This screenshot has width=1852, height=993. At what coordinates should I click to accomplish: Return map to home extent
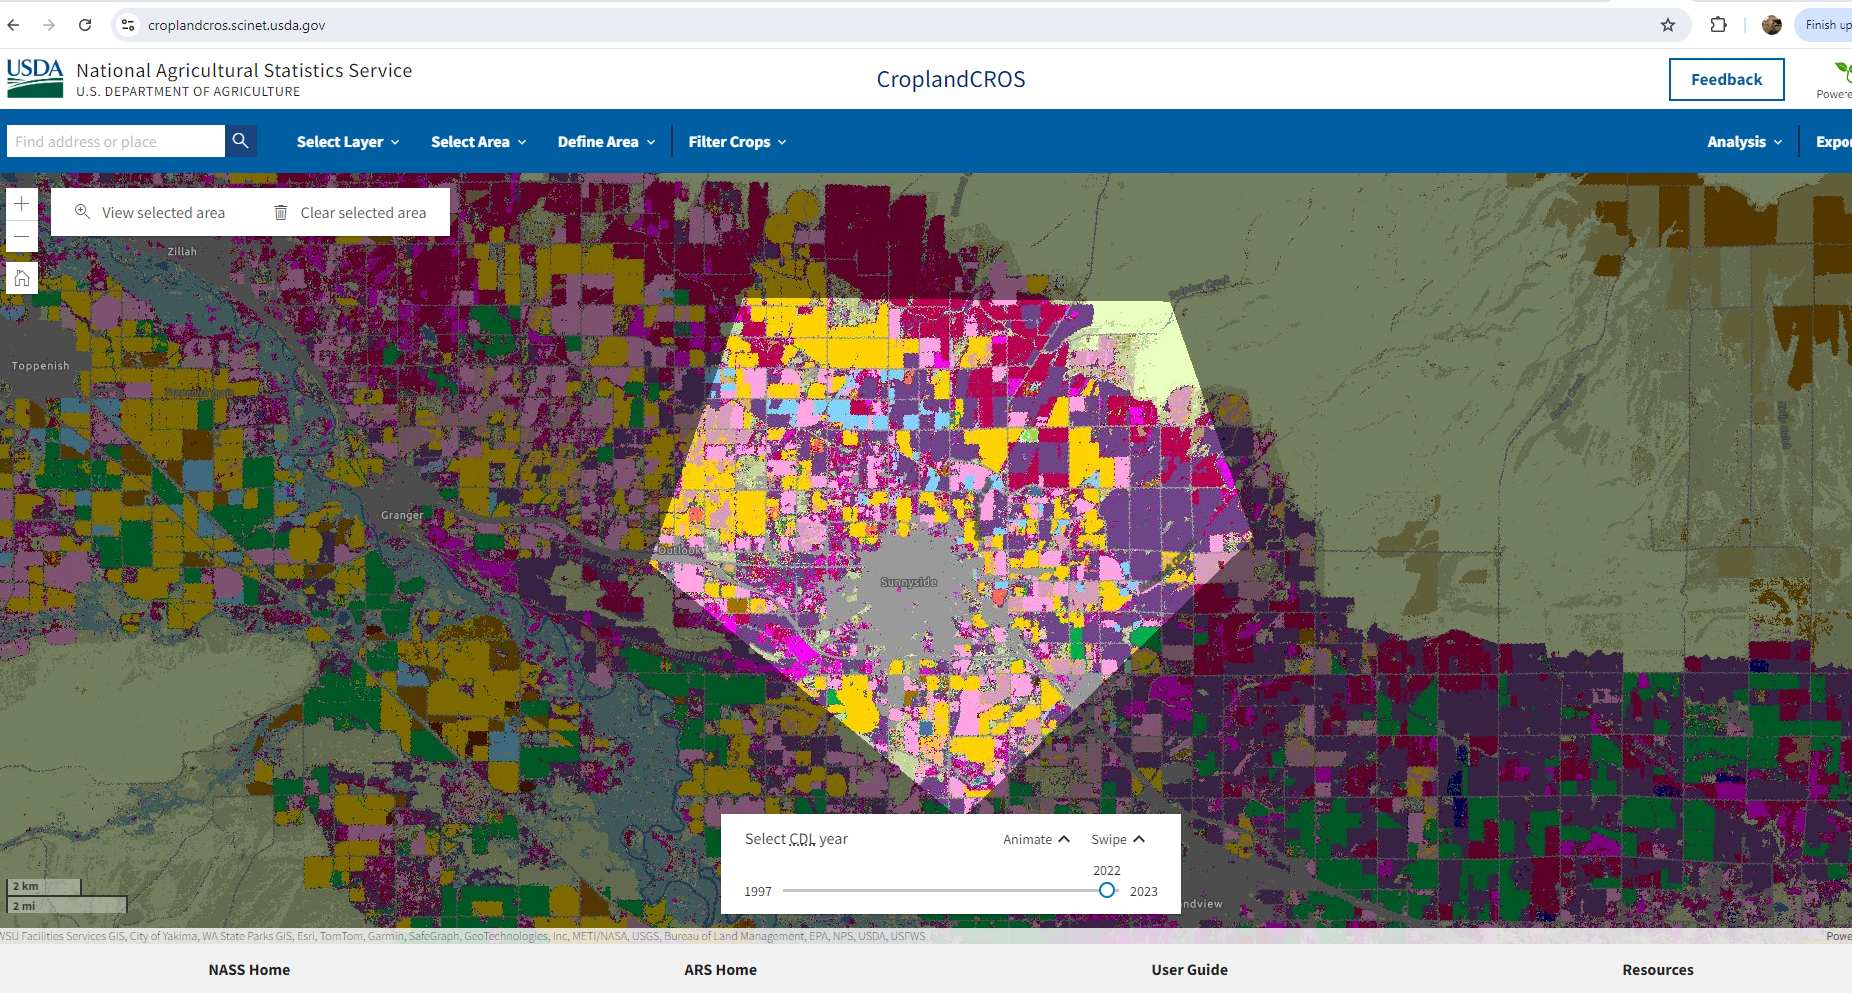pyautogui.click(x=22, y=278)
